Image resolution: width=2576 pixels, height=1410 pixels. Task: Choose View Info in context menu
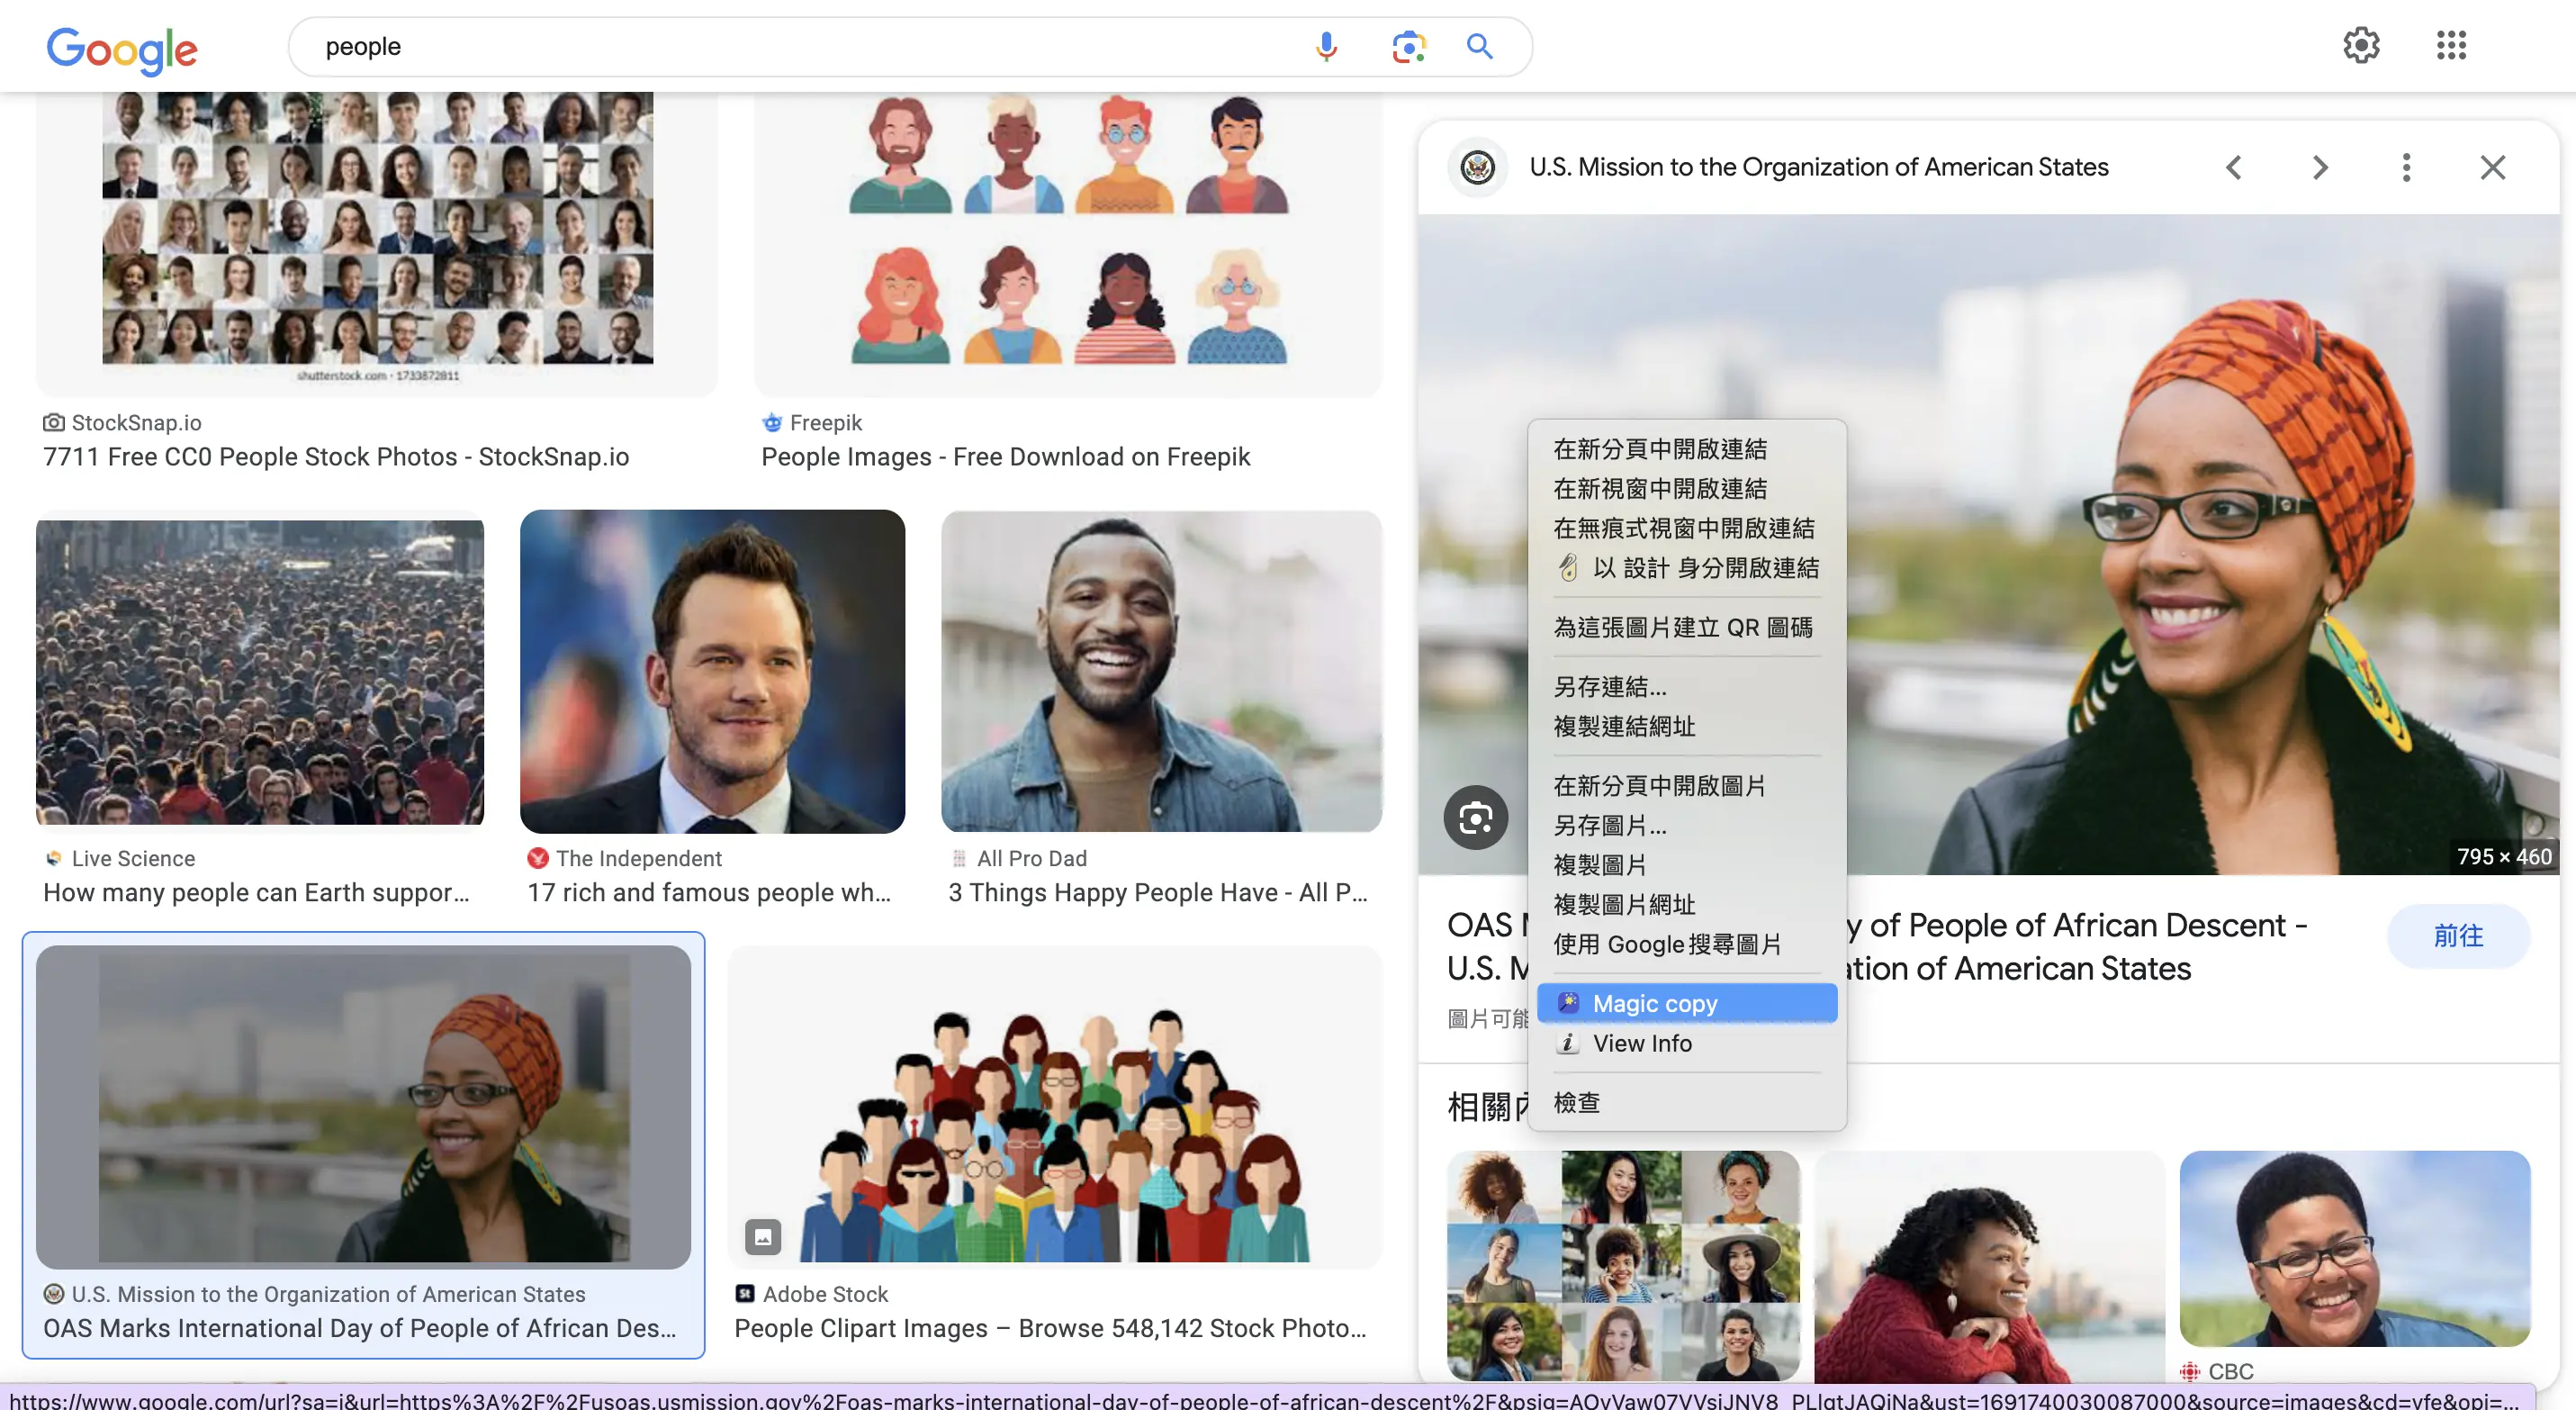pyautogui.click(x=1686, y=1043)
